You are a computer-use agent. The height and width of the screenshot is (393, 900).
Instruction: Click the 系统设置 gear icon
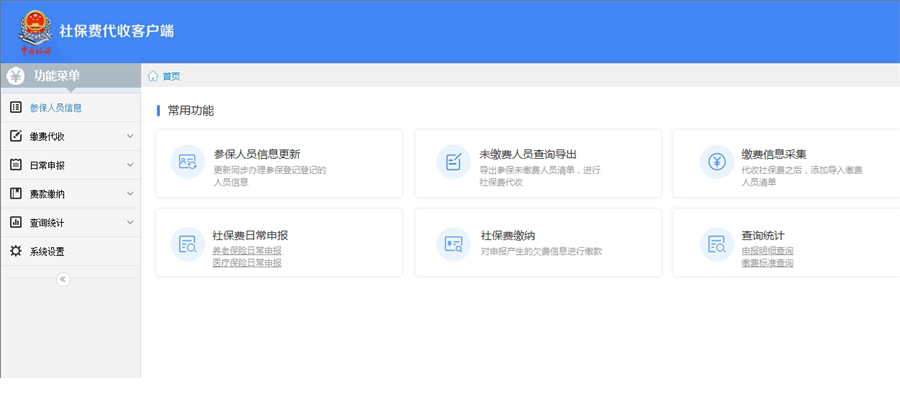[x=15, y=251]
